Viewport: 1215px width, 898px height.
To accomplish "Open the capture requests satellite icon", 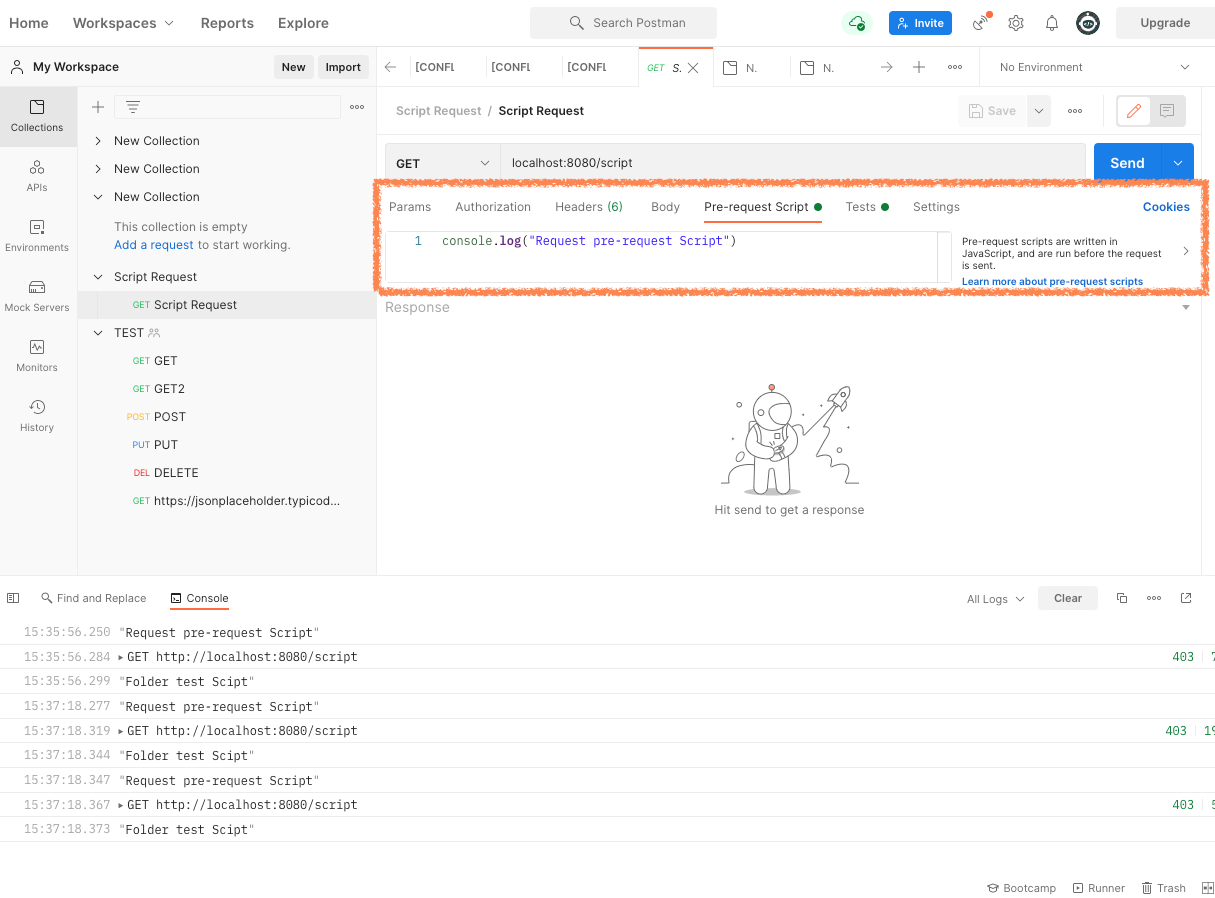I will pos(981,23).
